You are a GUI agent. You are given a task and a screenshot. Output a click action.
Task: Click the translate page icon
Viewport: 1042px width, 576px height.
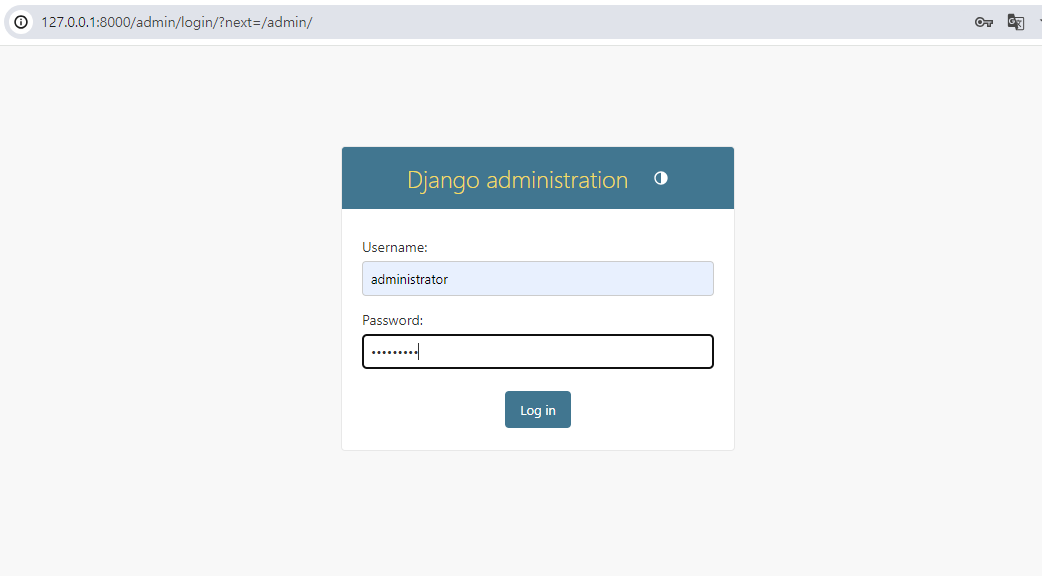click(1015, 22)
